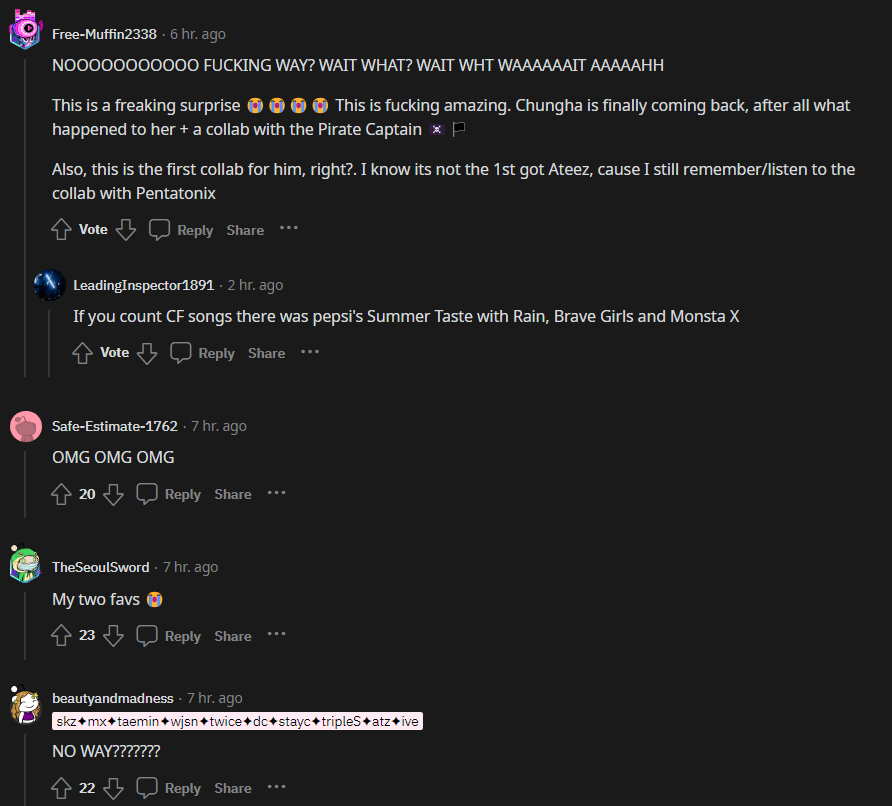Share LeadingInspector1891's reply
892x806 pixels.
[x=266, y=353]
